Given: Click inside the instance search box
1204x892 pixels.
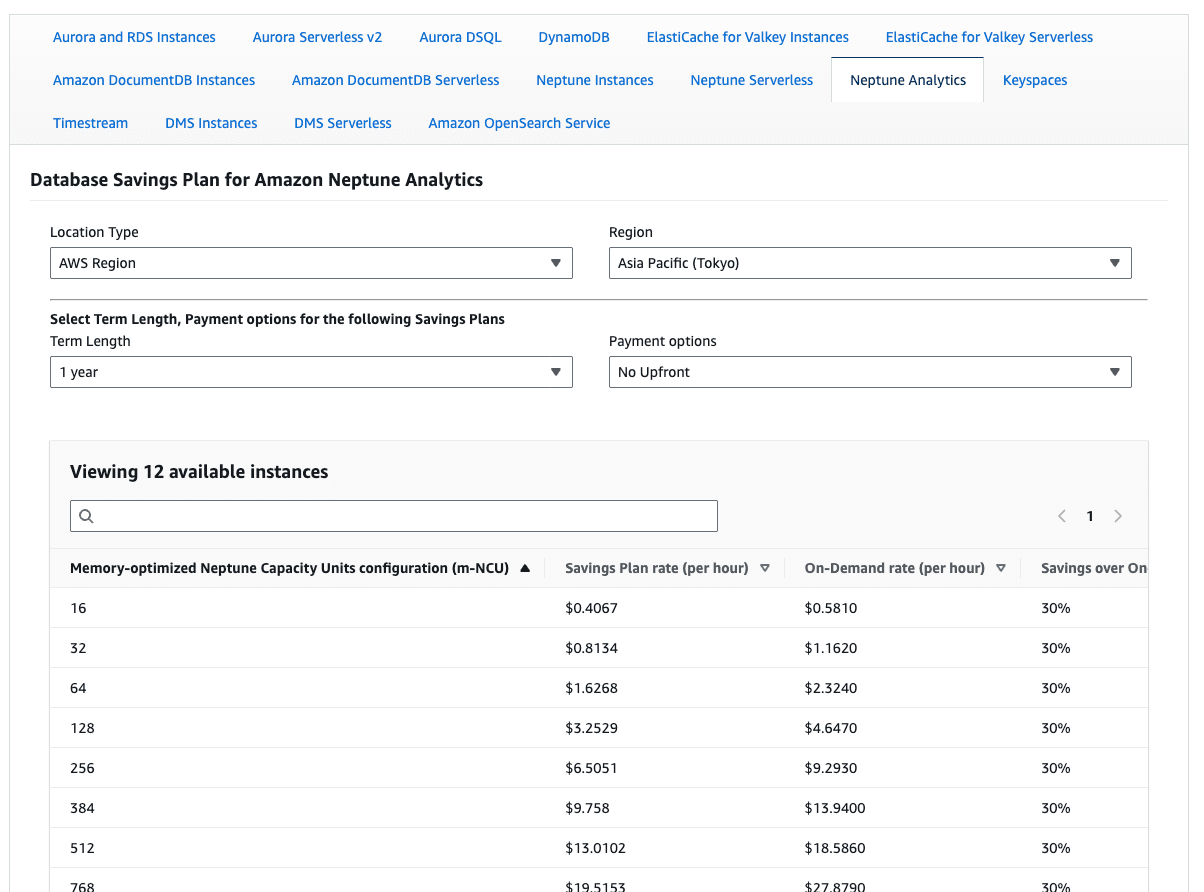Looking at the screenshot, I should coord(393,516).
